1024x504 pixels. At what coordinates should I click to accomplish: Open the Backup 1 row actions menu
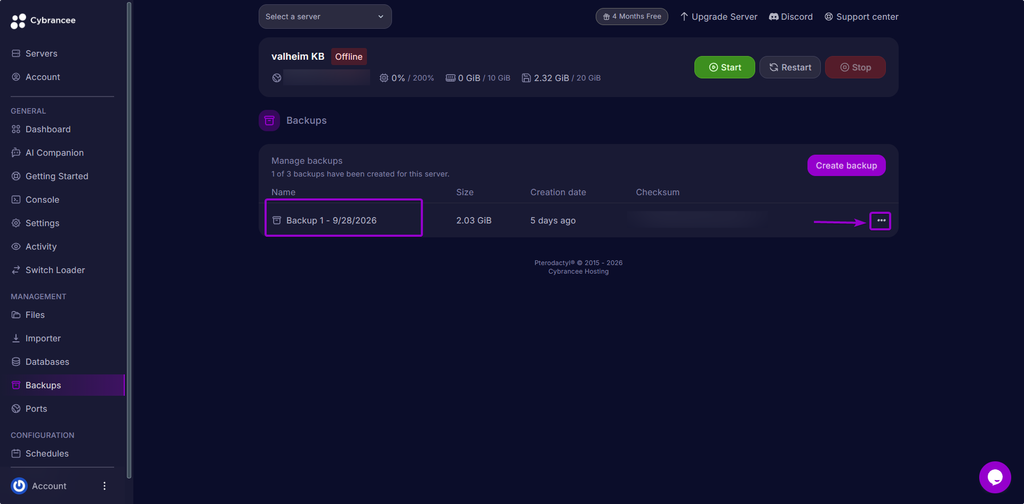point(881,221)
